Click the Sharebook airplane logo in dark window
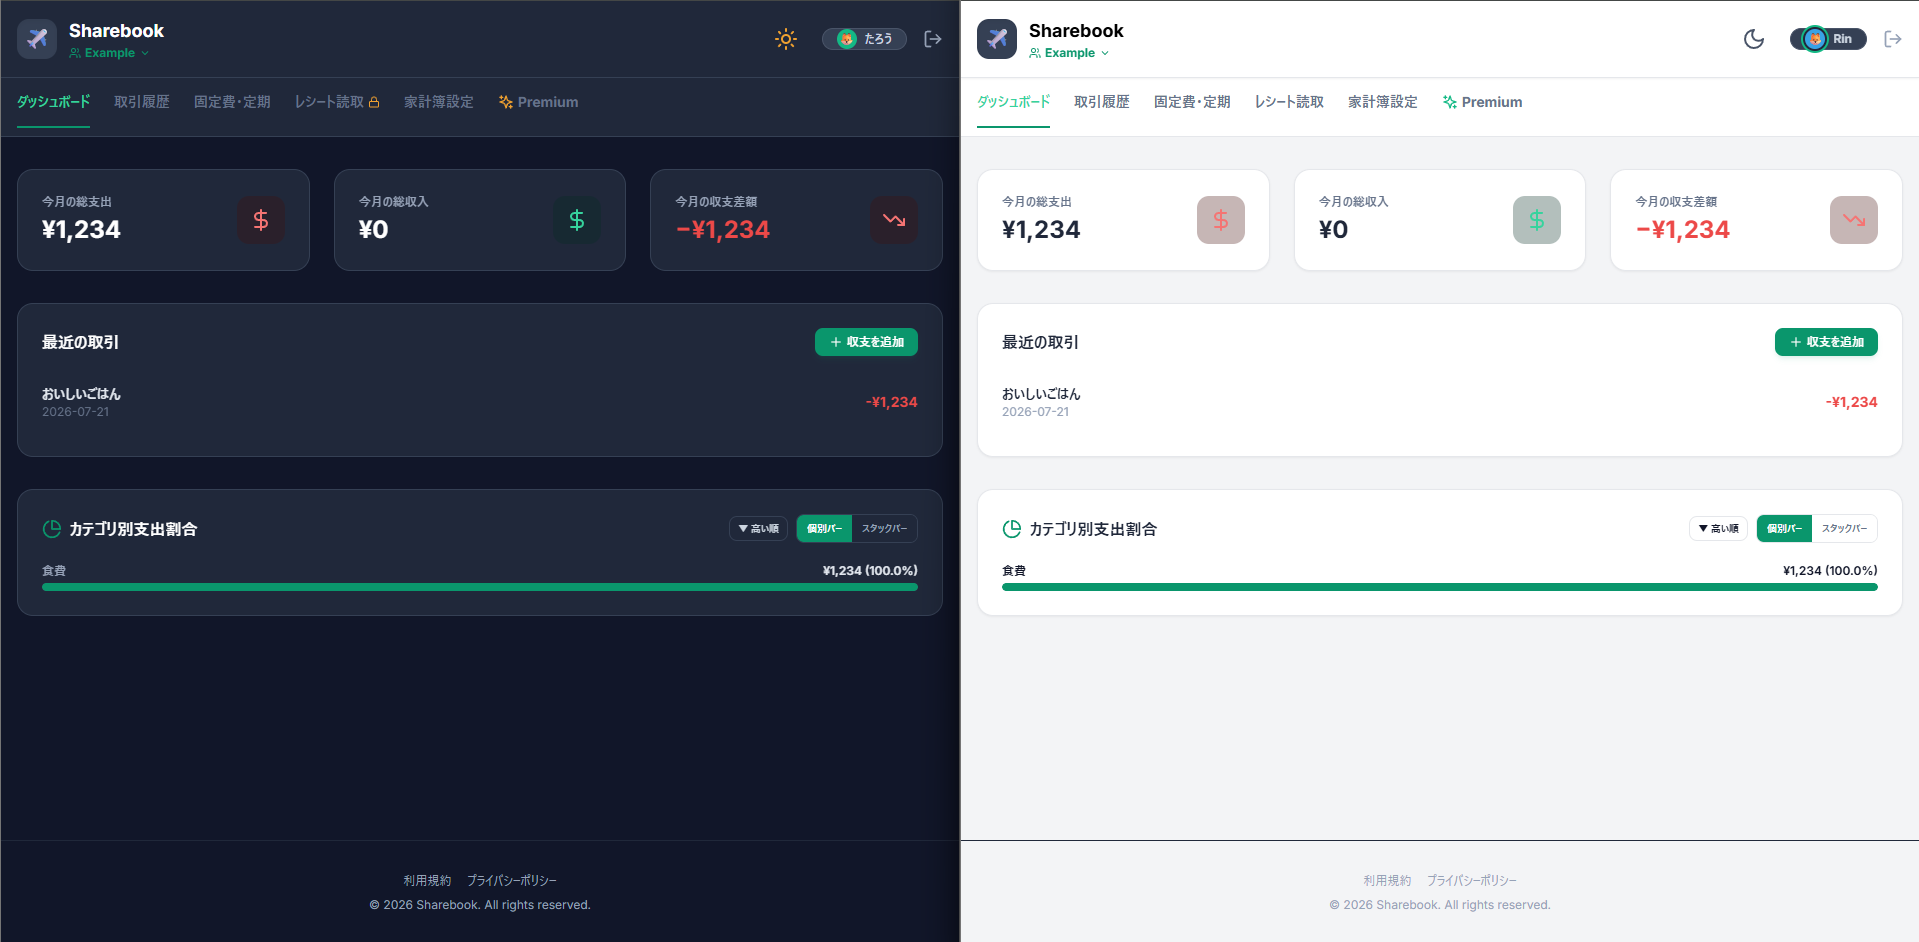Viewport: 1919px width, 942px height. click(37, 39)
